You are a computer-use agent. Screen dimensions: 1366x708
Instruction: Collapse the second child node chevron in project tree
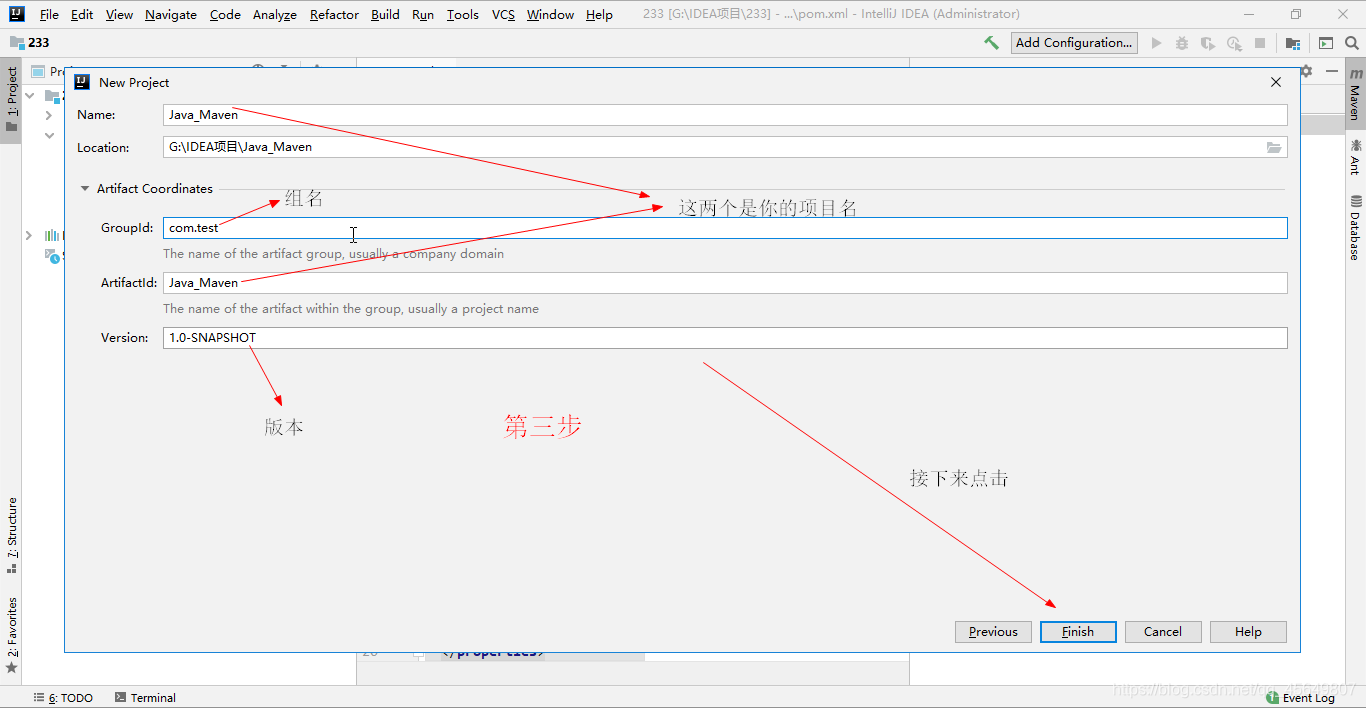pyautogui.click(x=48, y=136)
